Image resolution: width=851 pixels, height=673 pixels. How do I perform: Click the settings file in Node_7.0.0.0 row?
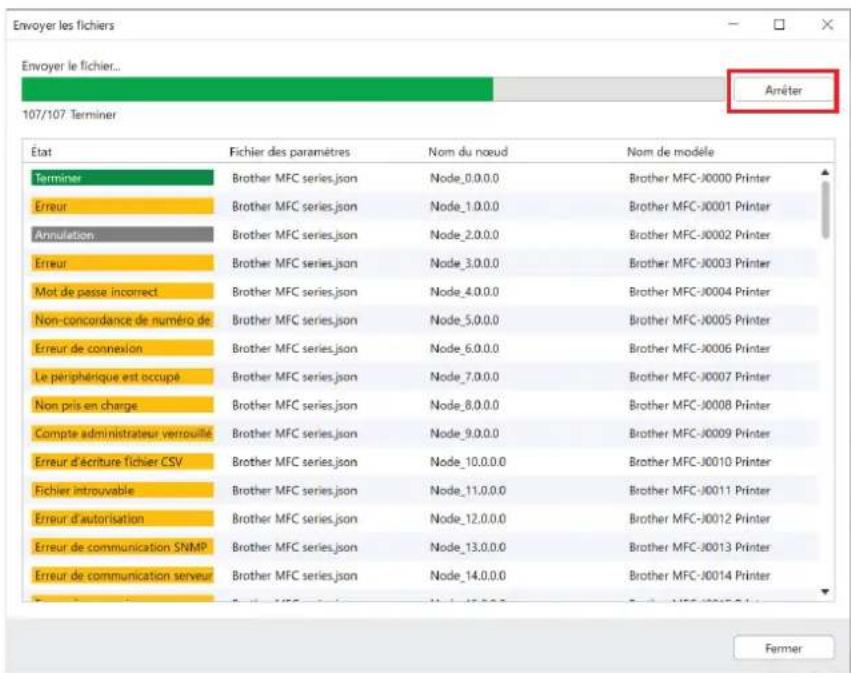click(x=295, y=377)
